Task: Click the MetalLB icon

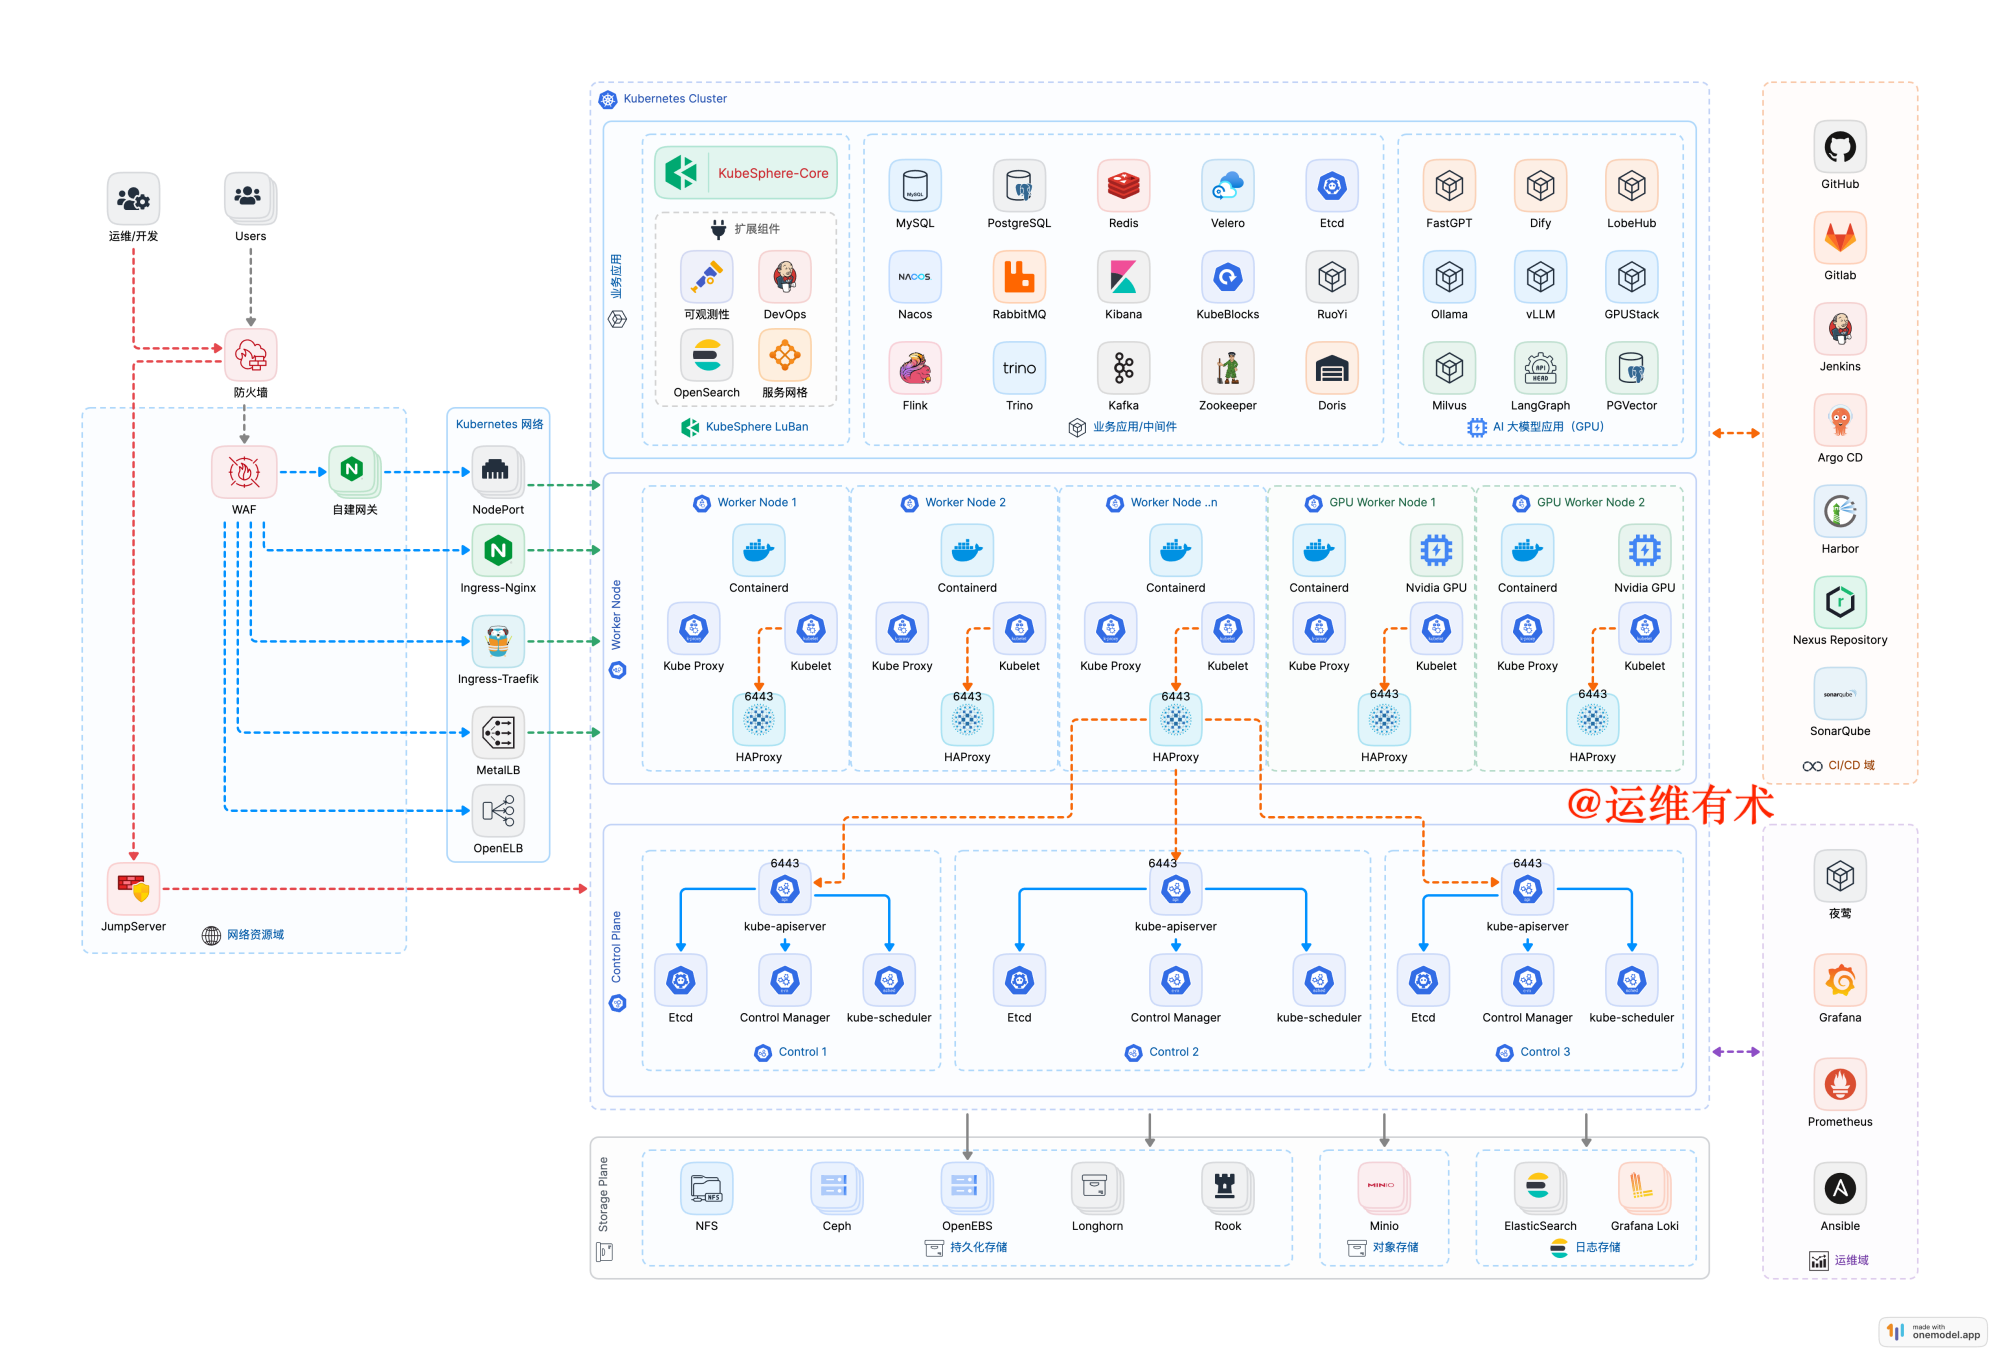Action: [x=498, y=732]
